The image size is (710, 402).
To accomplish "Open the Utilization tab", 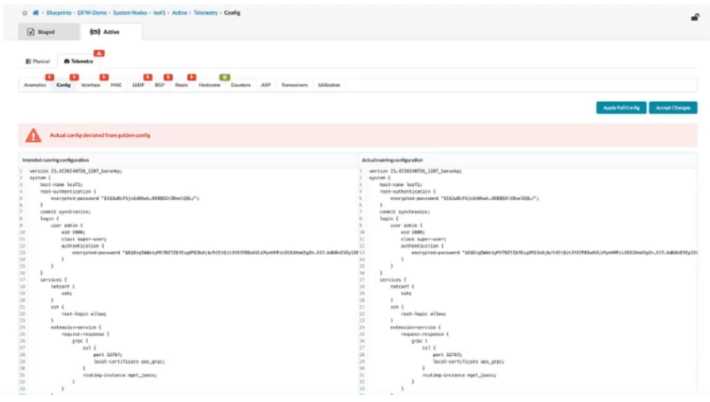I will pos(328,85).
